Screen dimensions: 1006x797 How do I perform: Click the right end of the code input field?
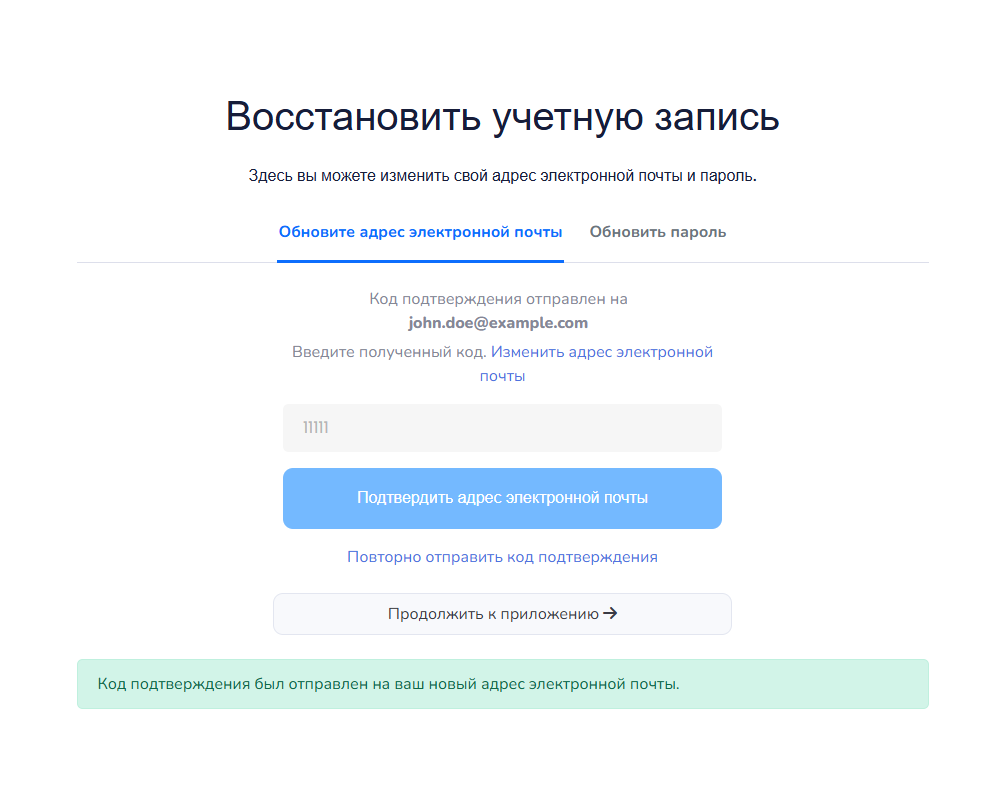(700, 428)
